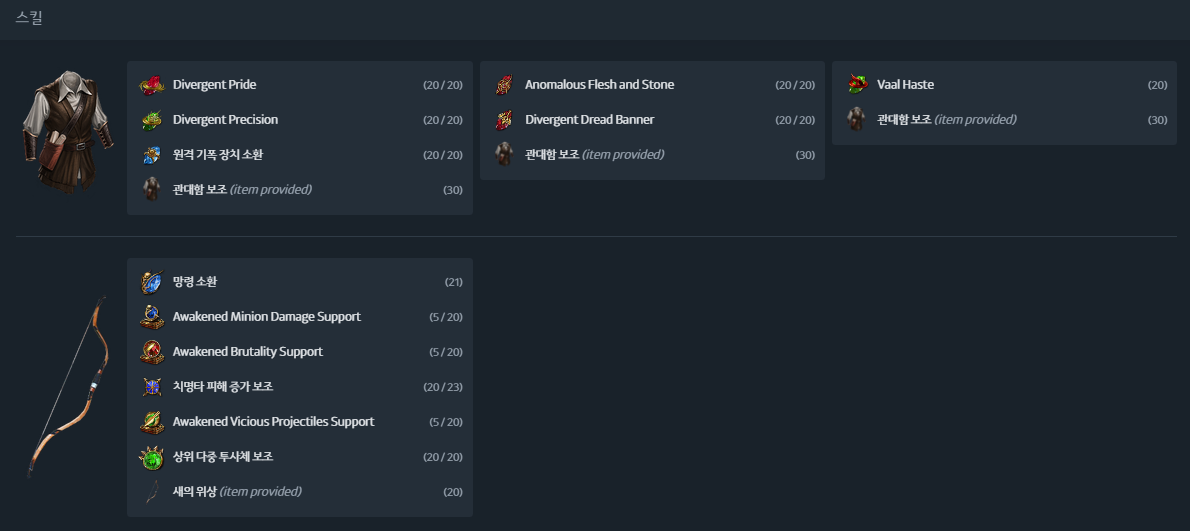Click (20 / 23) level of 치명타 피해 증가 보조
1190x531 pixels.
[x=443, y=387]
